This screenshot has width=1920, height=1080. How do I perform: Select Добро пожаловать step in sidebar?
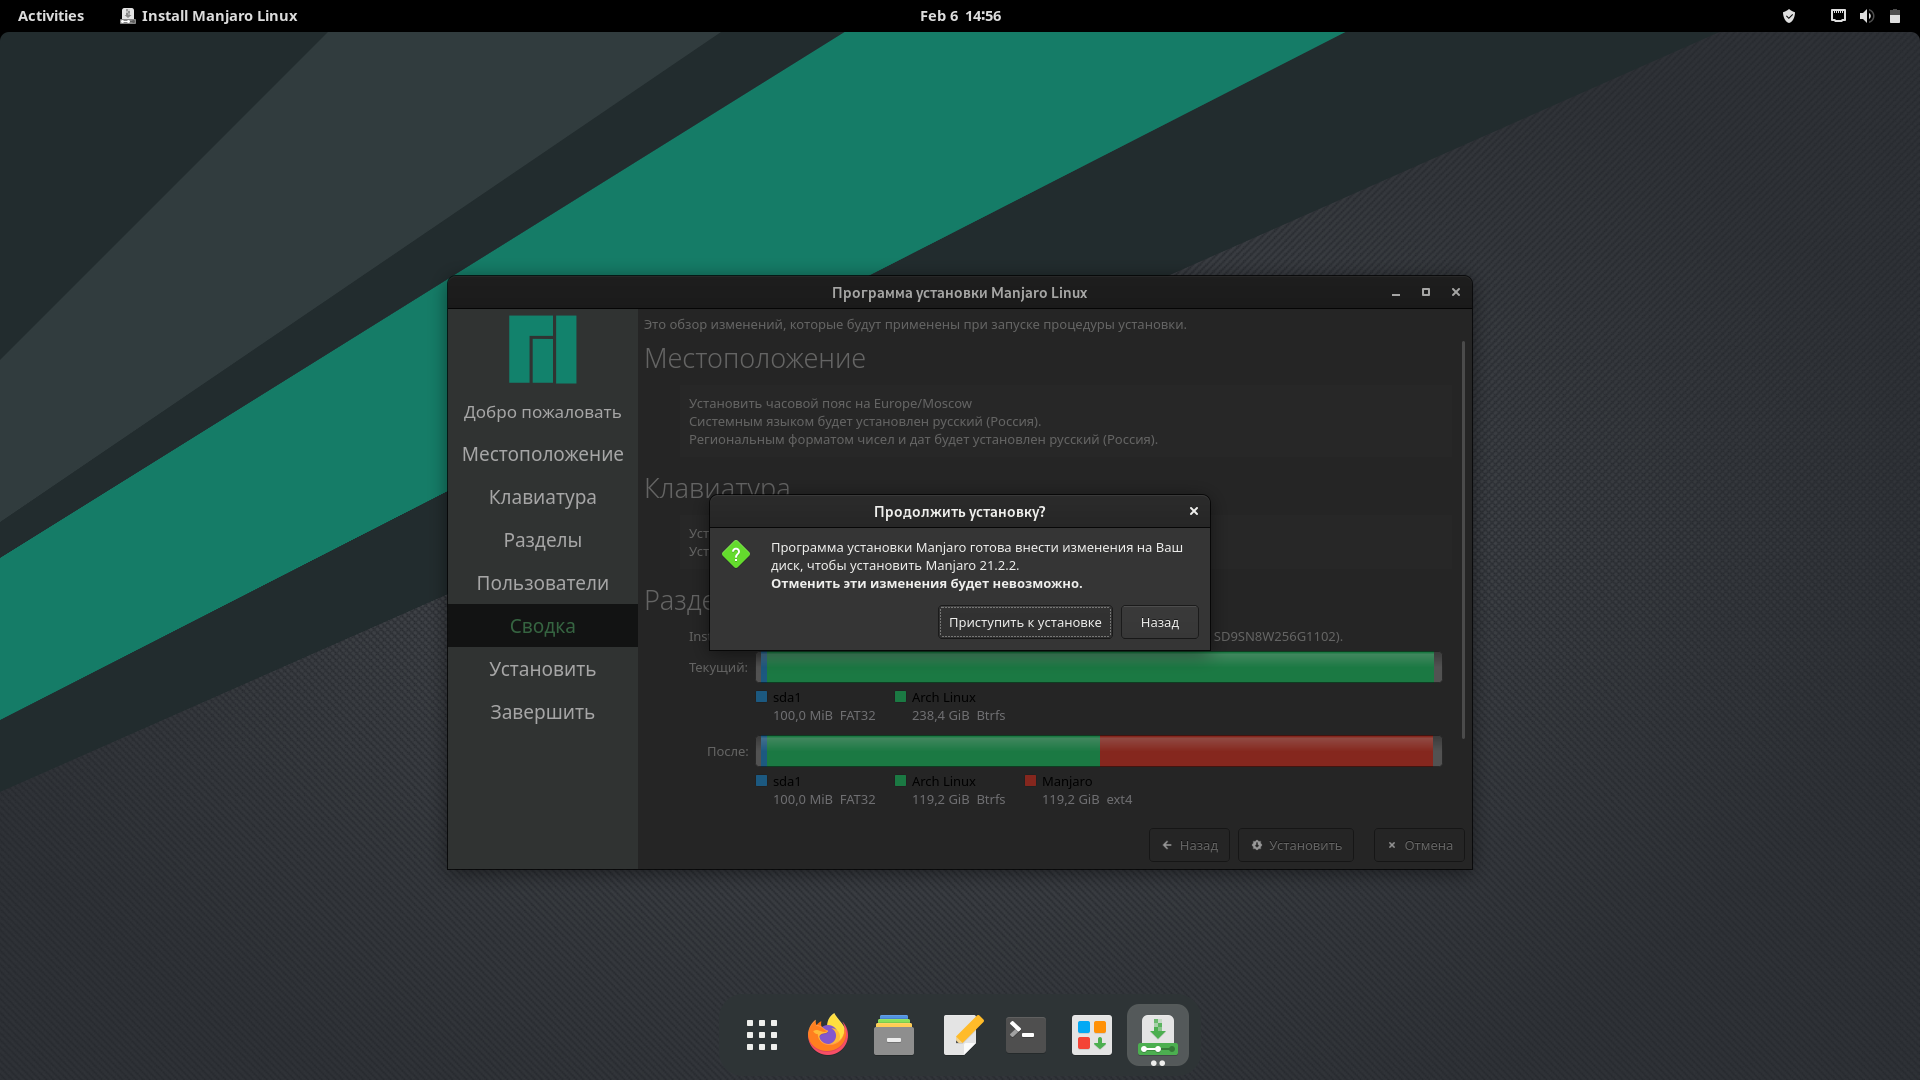[x=543, y=412]
